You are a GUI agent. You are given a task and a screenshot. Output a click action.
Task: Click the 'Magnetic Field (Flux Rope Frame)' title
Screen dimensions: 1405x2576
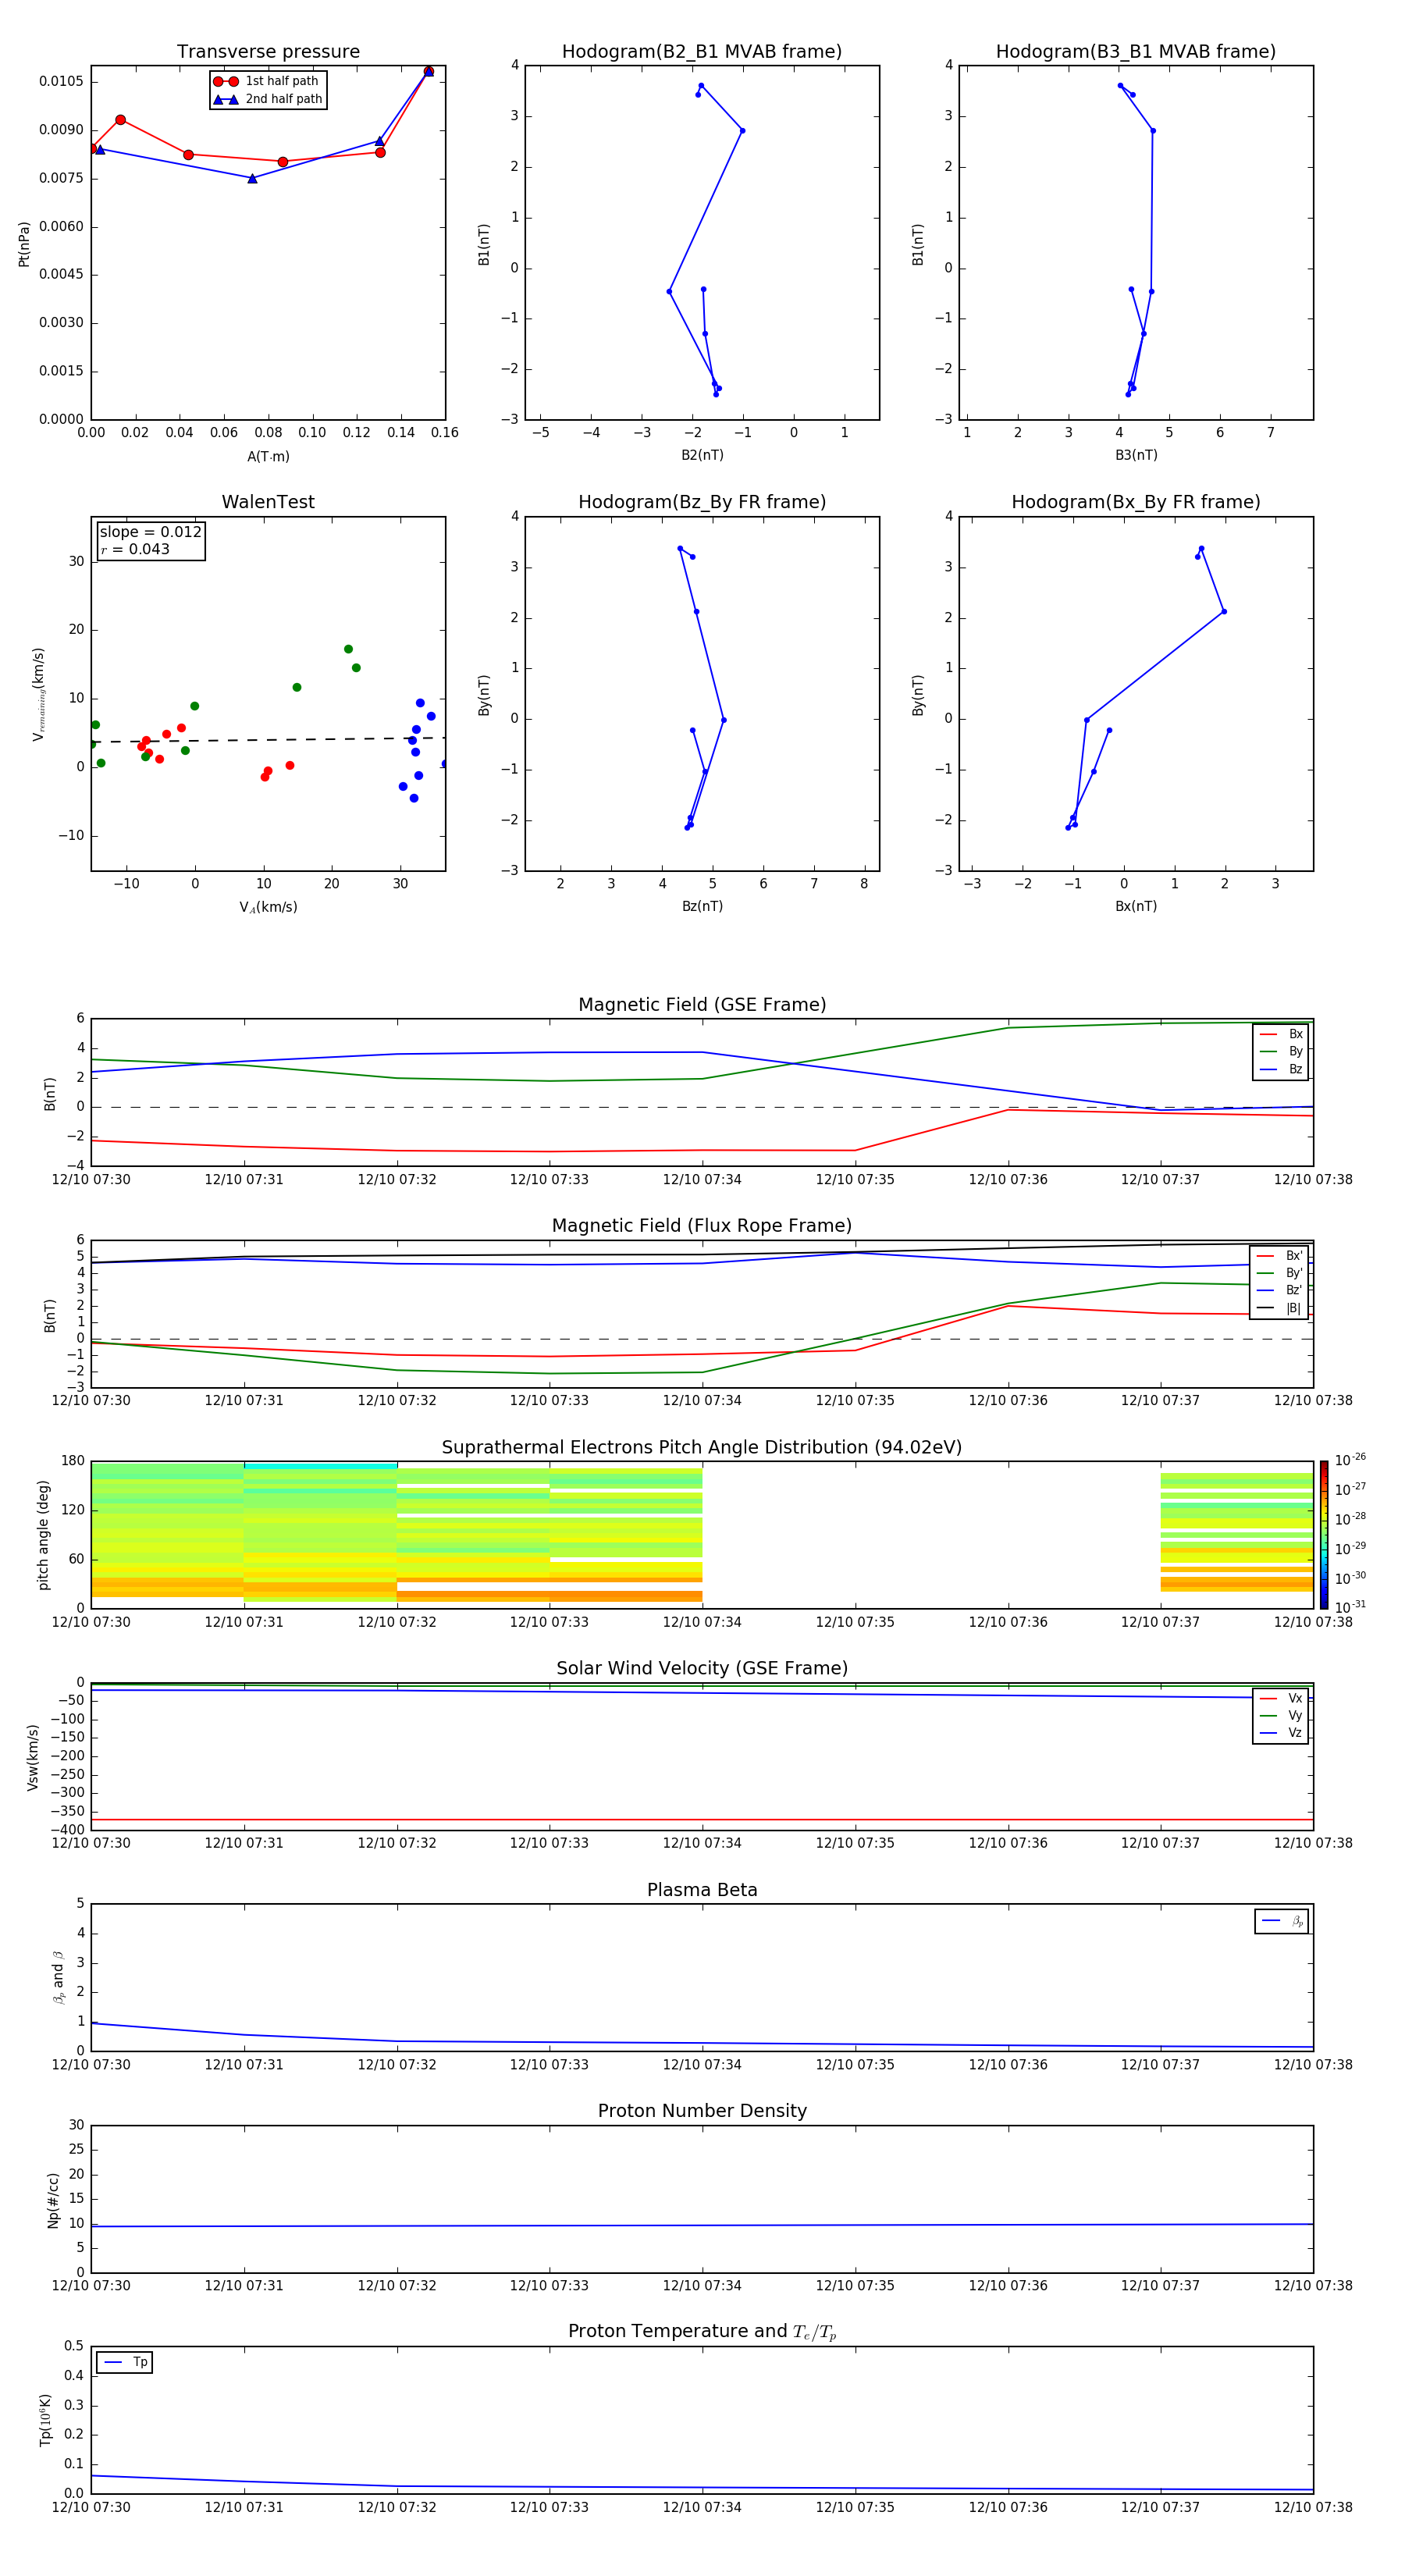pyautogui.click(x=702, y=1226)
